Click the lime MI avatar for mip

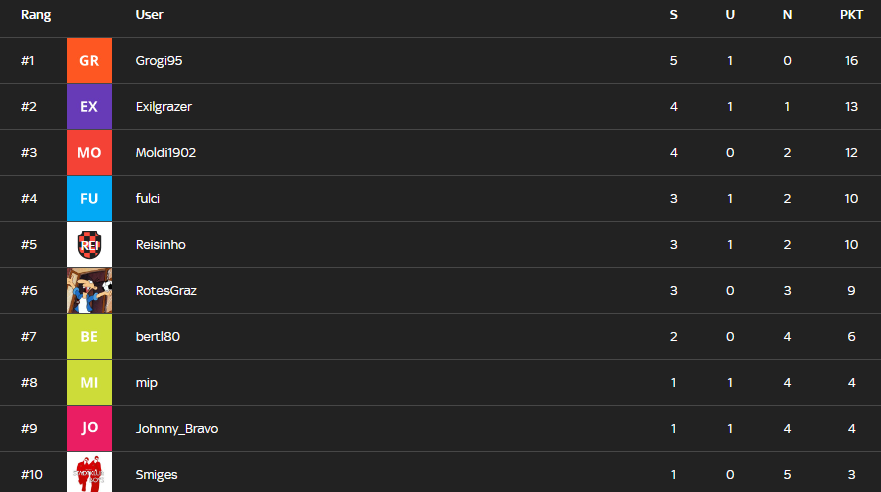pos(89,383)
